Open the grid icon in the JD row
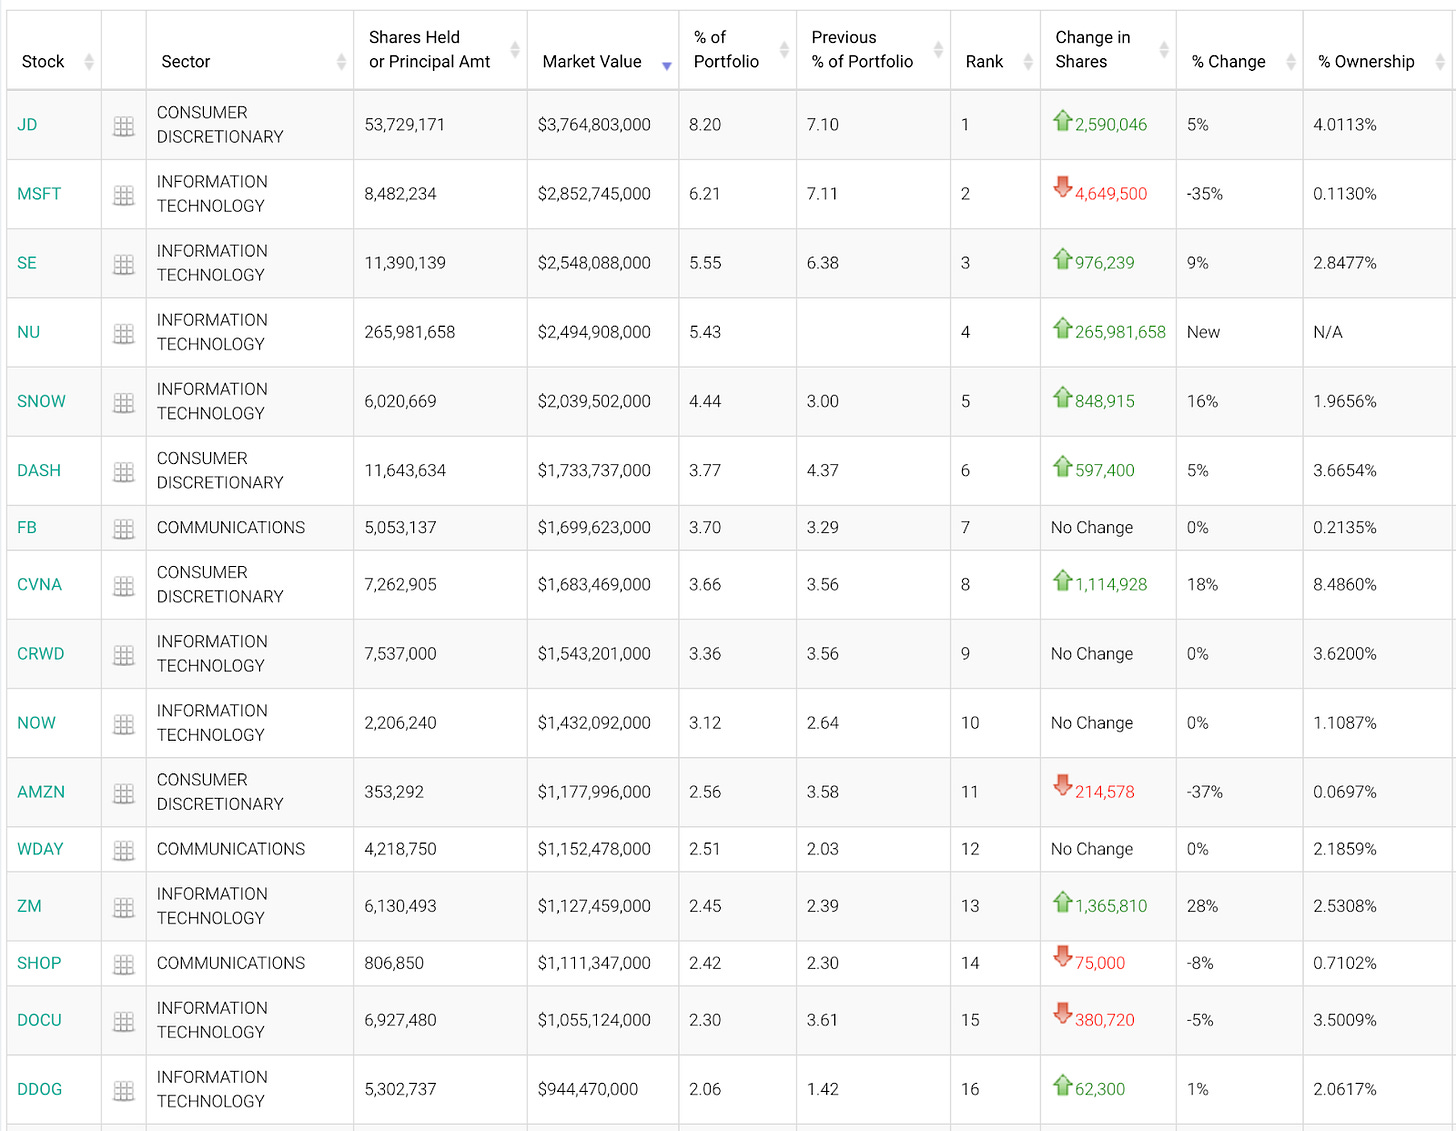The image size is (1456, 1131). click(124, 126)
